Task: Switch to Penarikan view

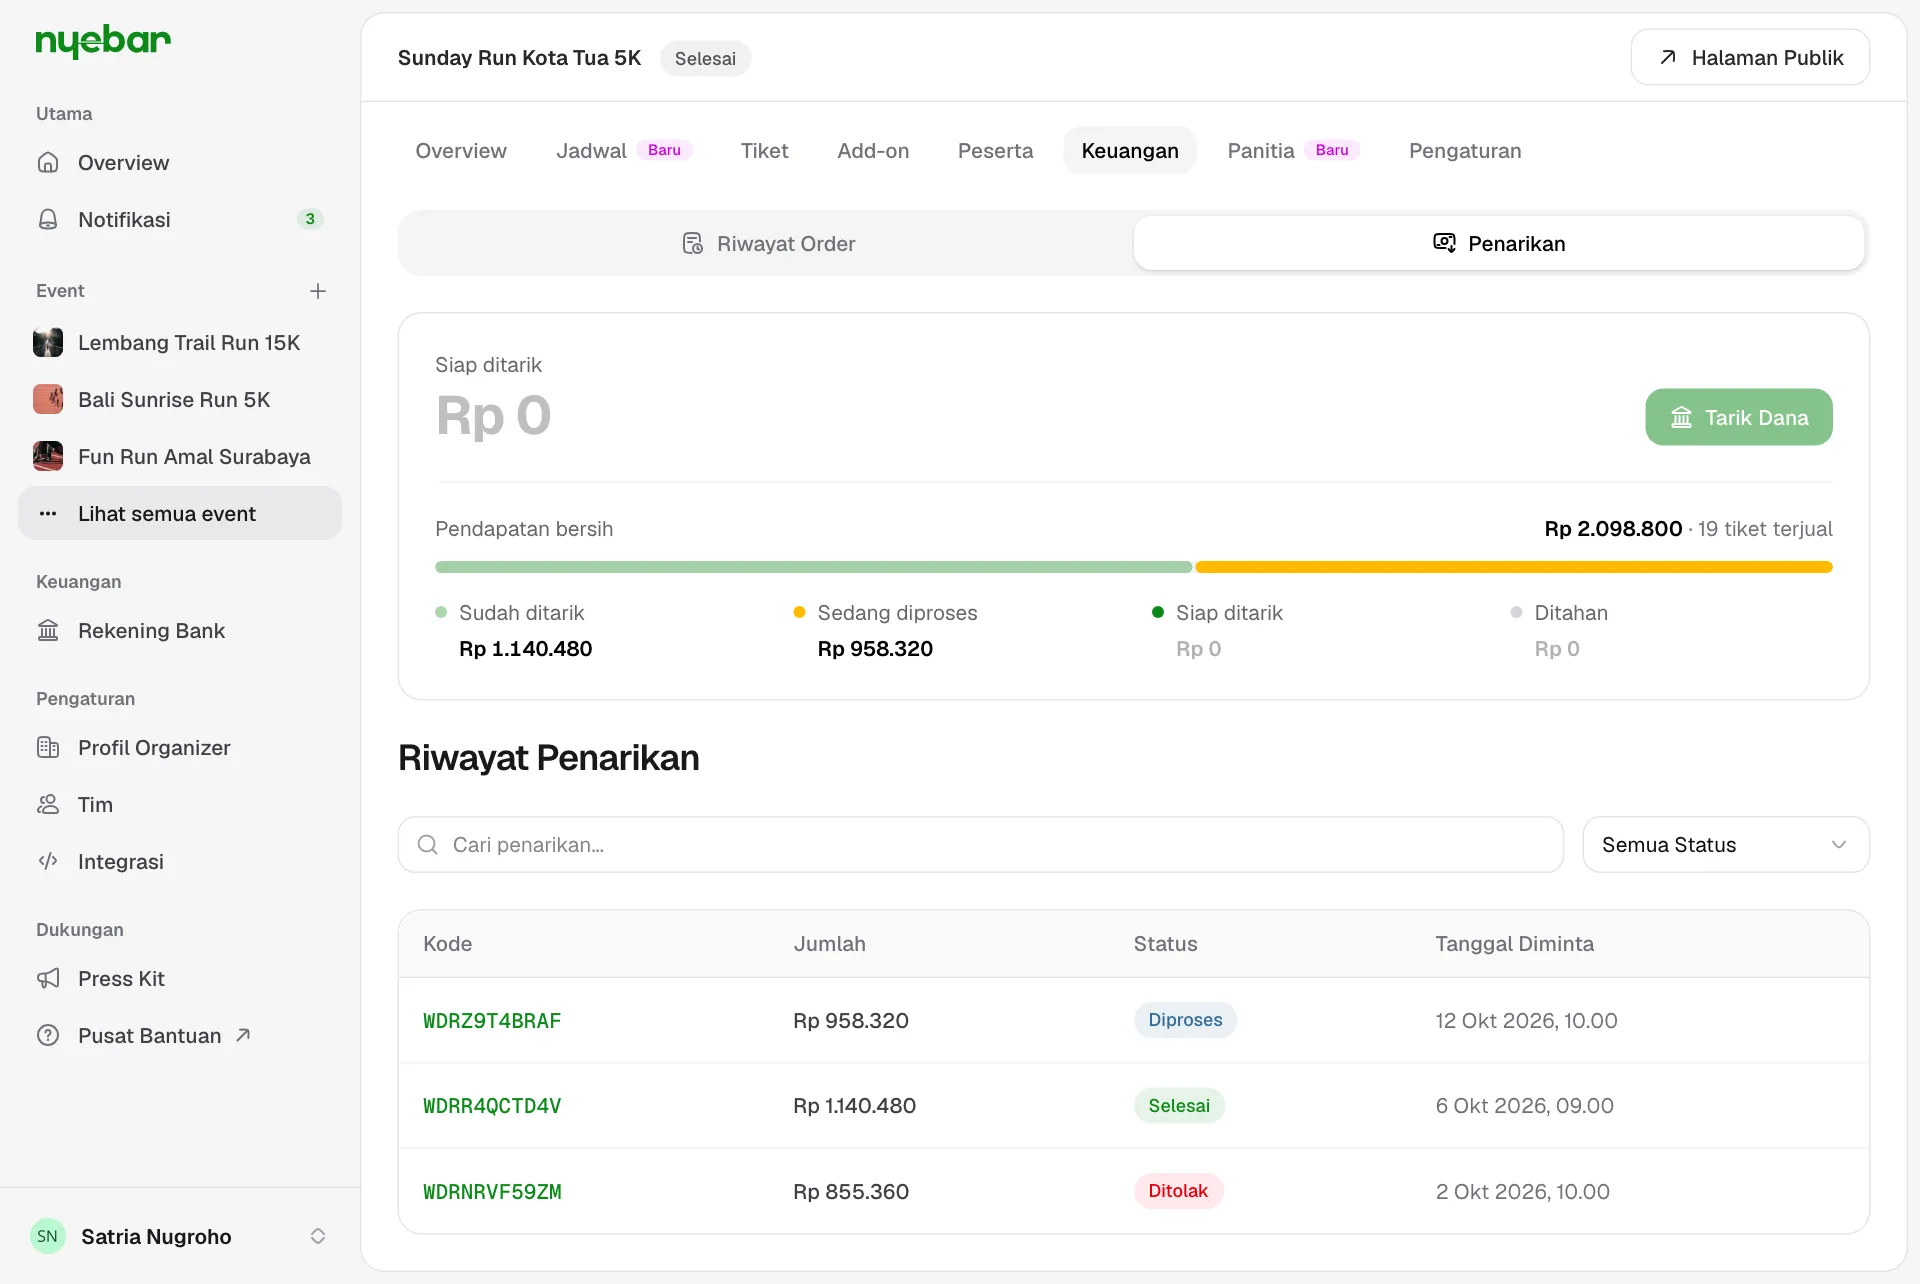Action: (1499, 243)
